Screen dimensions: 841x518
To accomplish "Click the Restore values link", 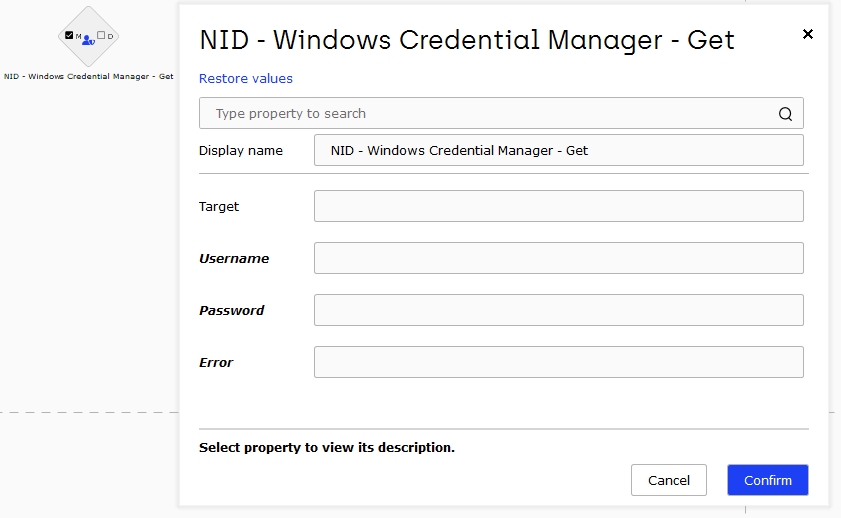I will (x=246, y=78).
